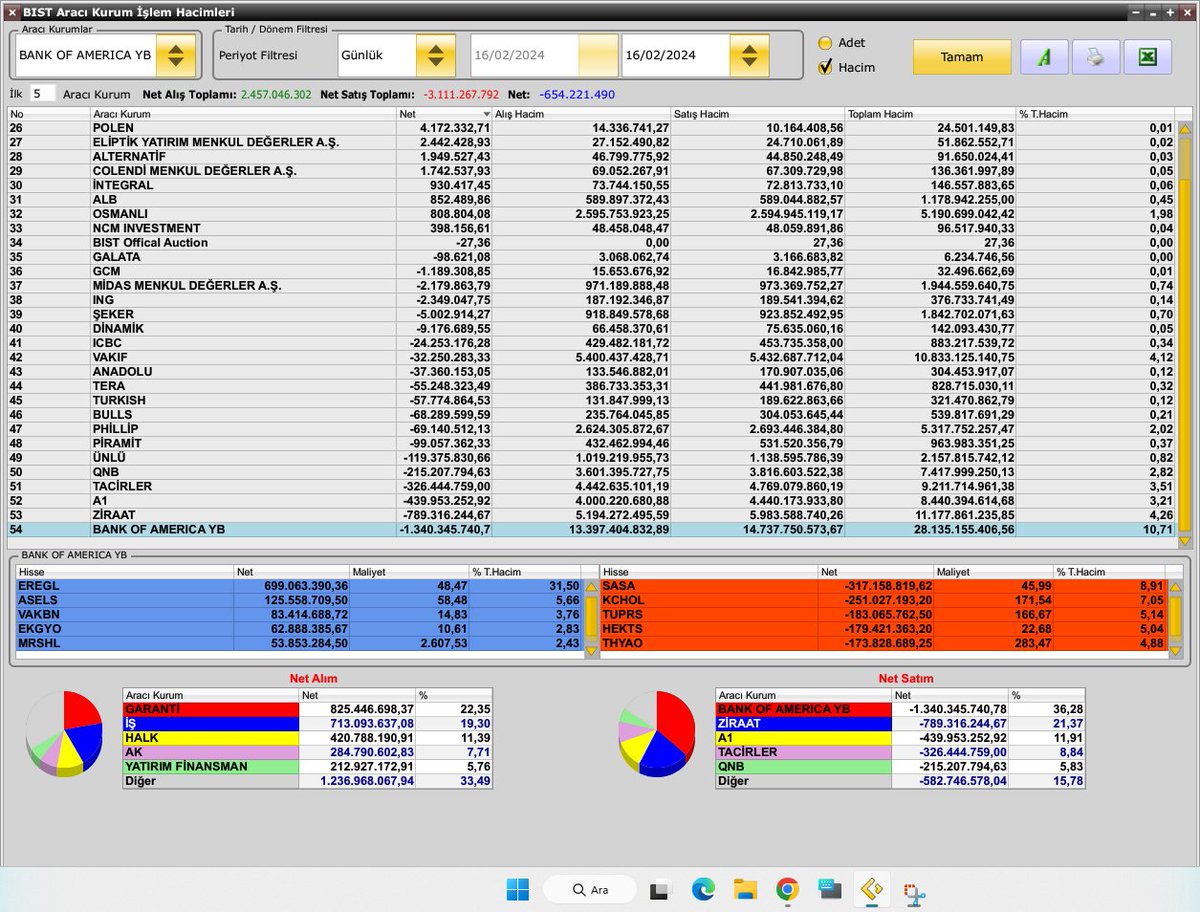
Task: Select the ICBC row in main table
Action: 592,343
